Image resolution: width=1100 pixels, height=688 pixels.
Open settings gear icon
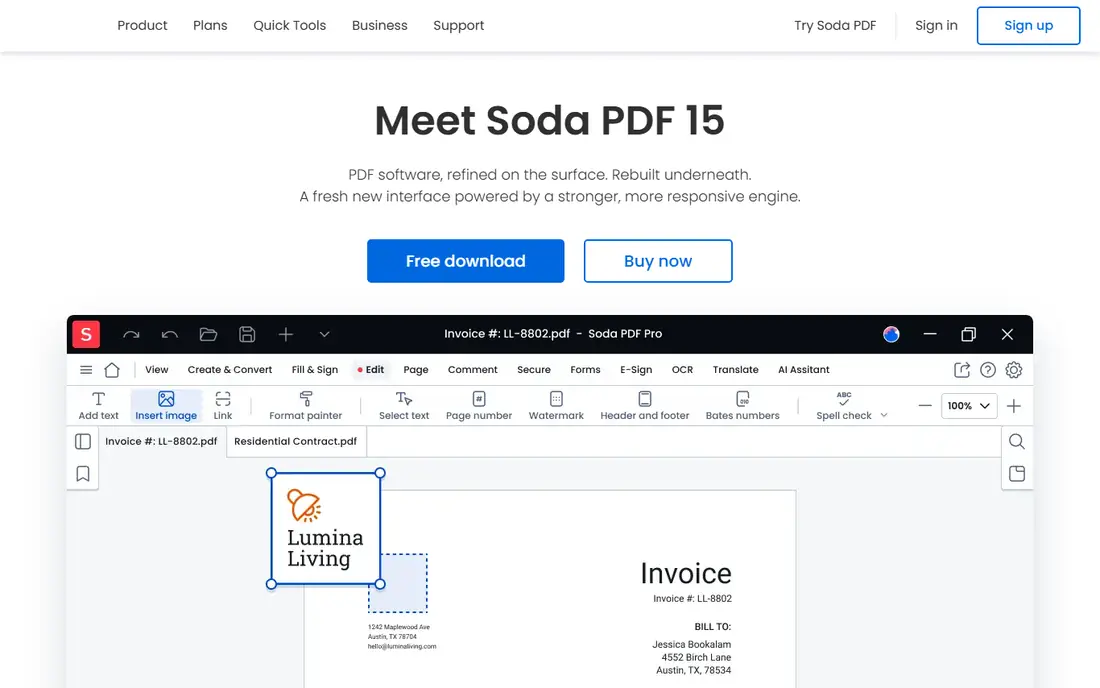pyautogui.click(x=1014, y=370)
